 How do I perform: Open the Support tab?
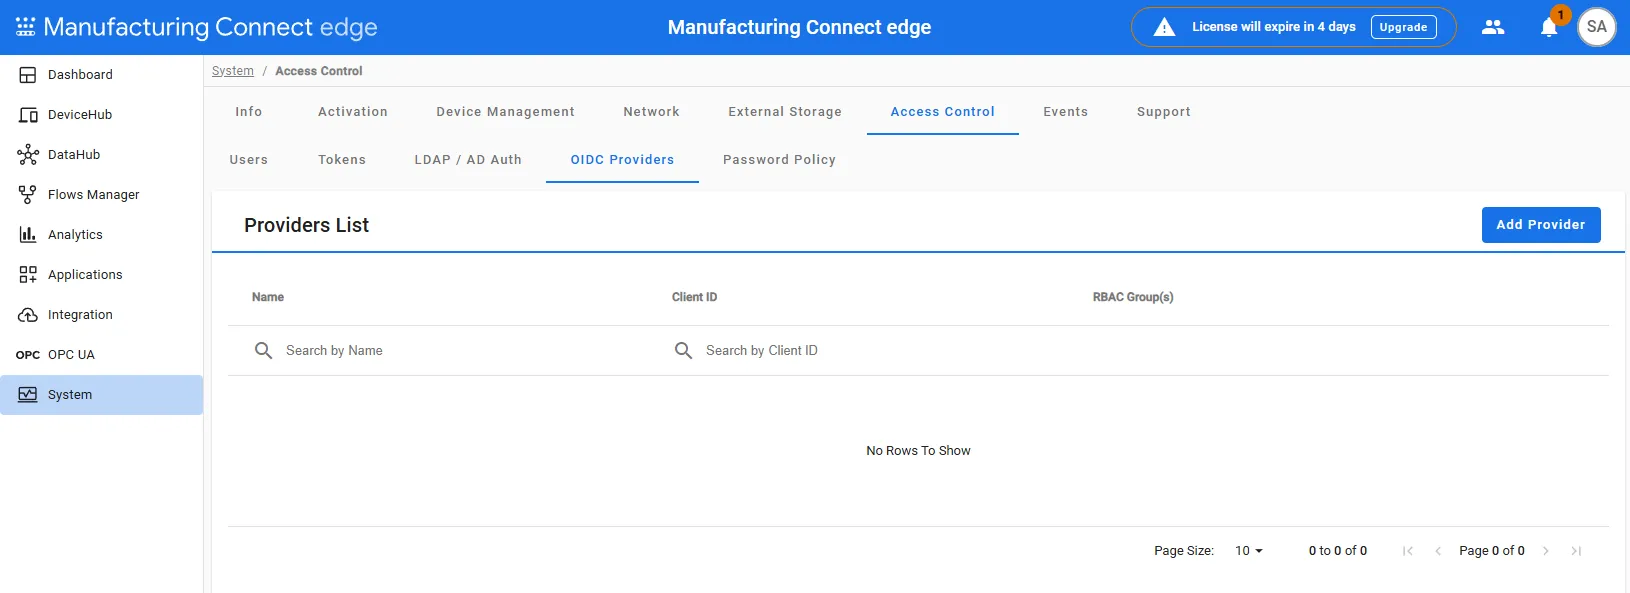coord(1164,112)
